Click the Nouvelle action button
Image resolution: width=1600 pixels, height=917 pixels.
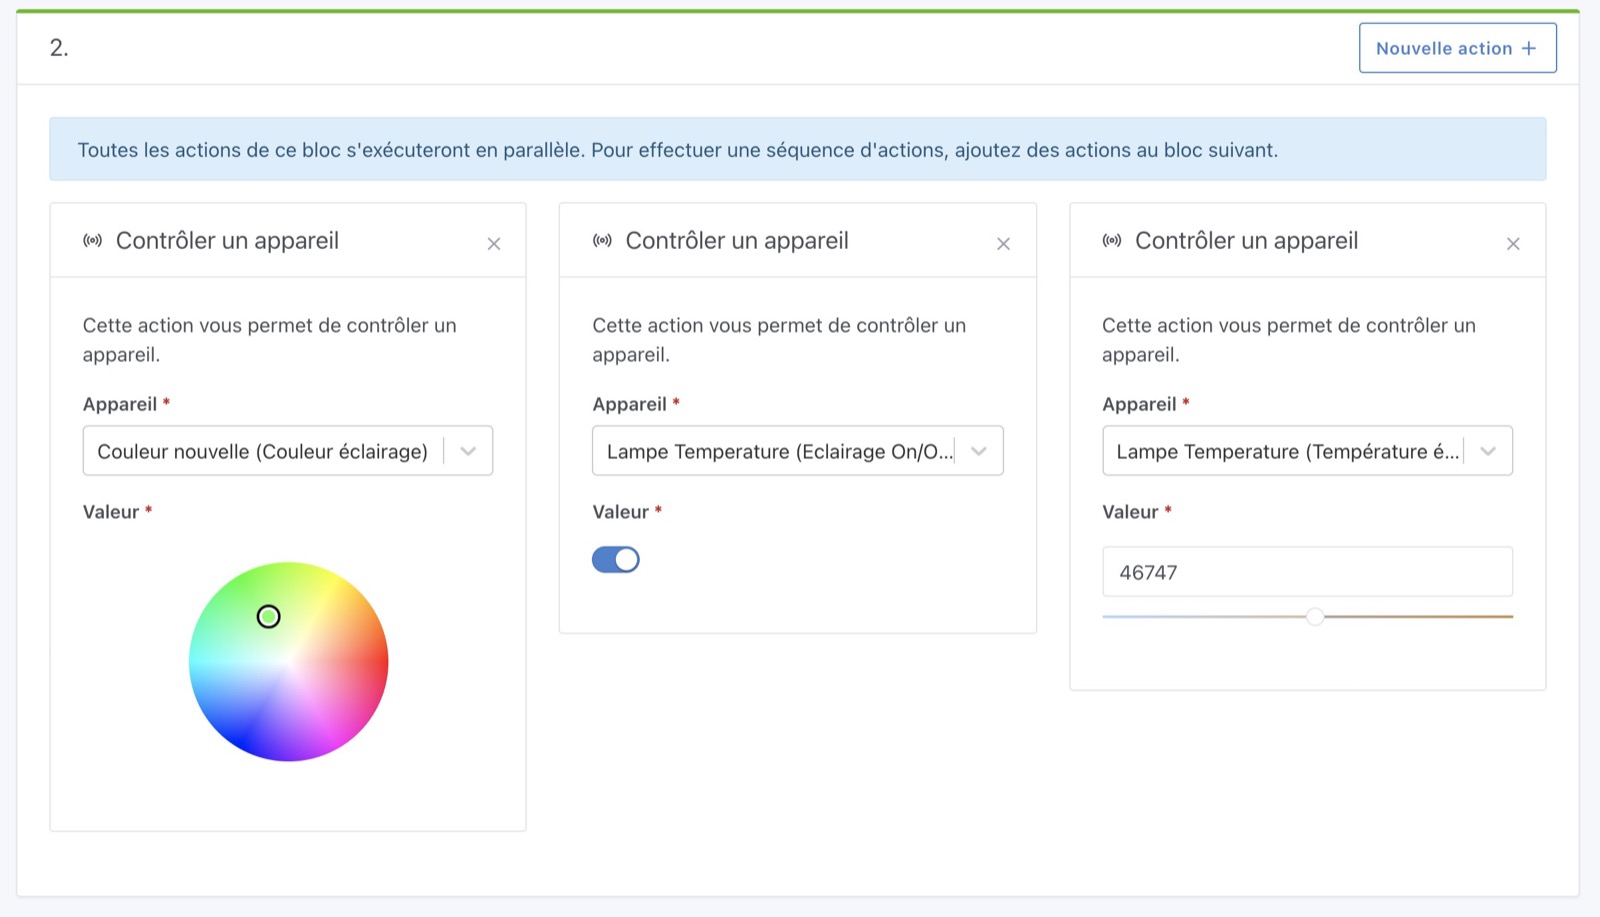(x=1456, y=47)
